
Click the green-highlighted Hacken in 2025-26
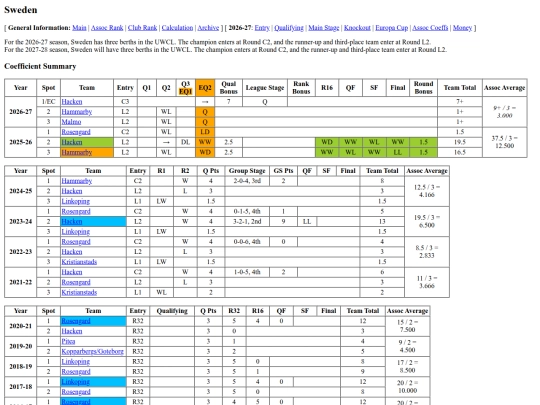coord(72,142)
